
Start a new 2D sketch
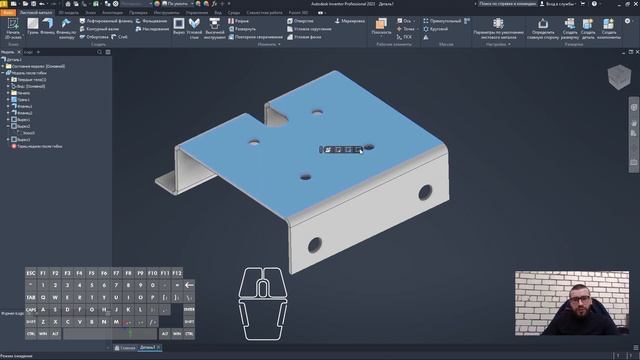(x=13, y=28)
